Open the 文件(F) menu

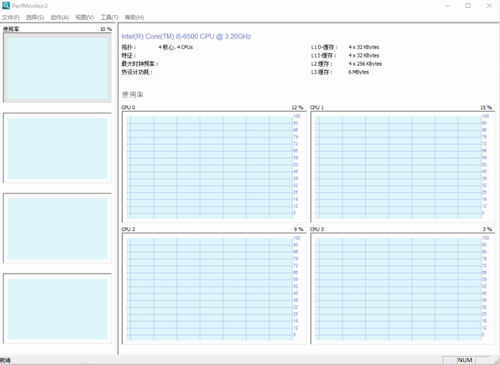tap(11, 17)
